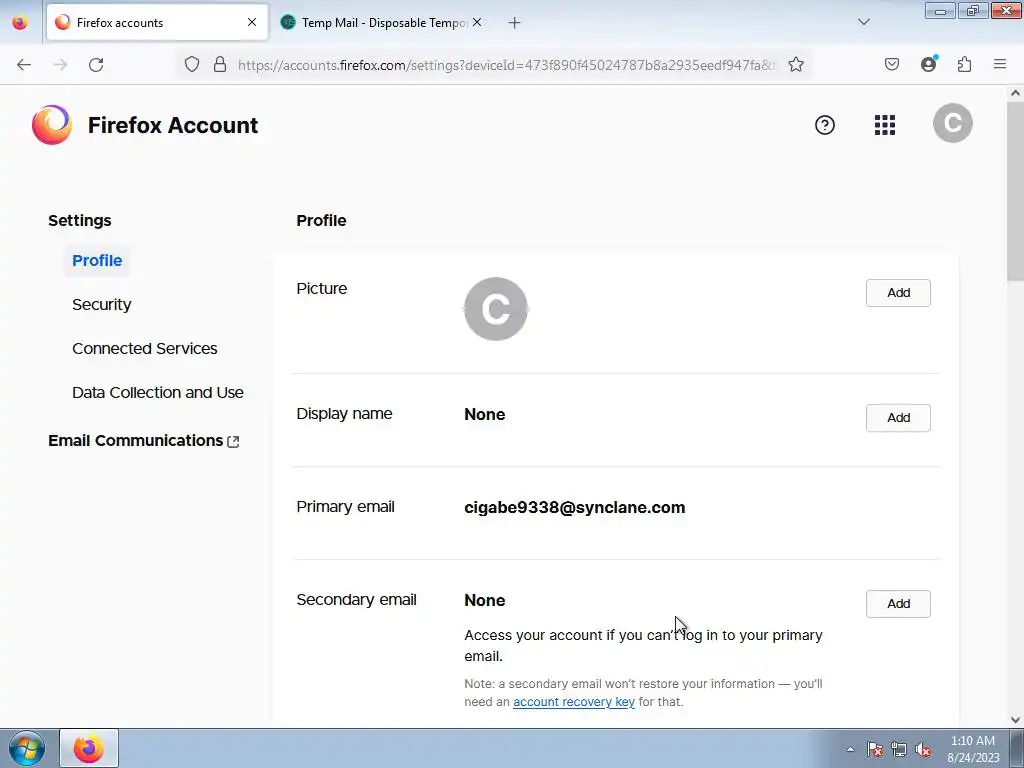Click the large profile picture avatar
This screenshot has height=768, width=1024.
tap(496, 309)
